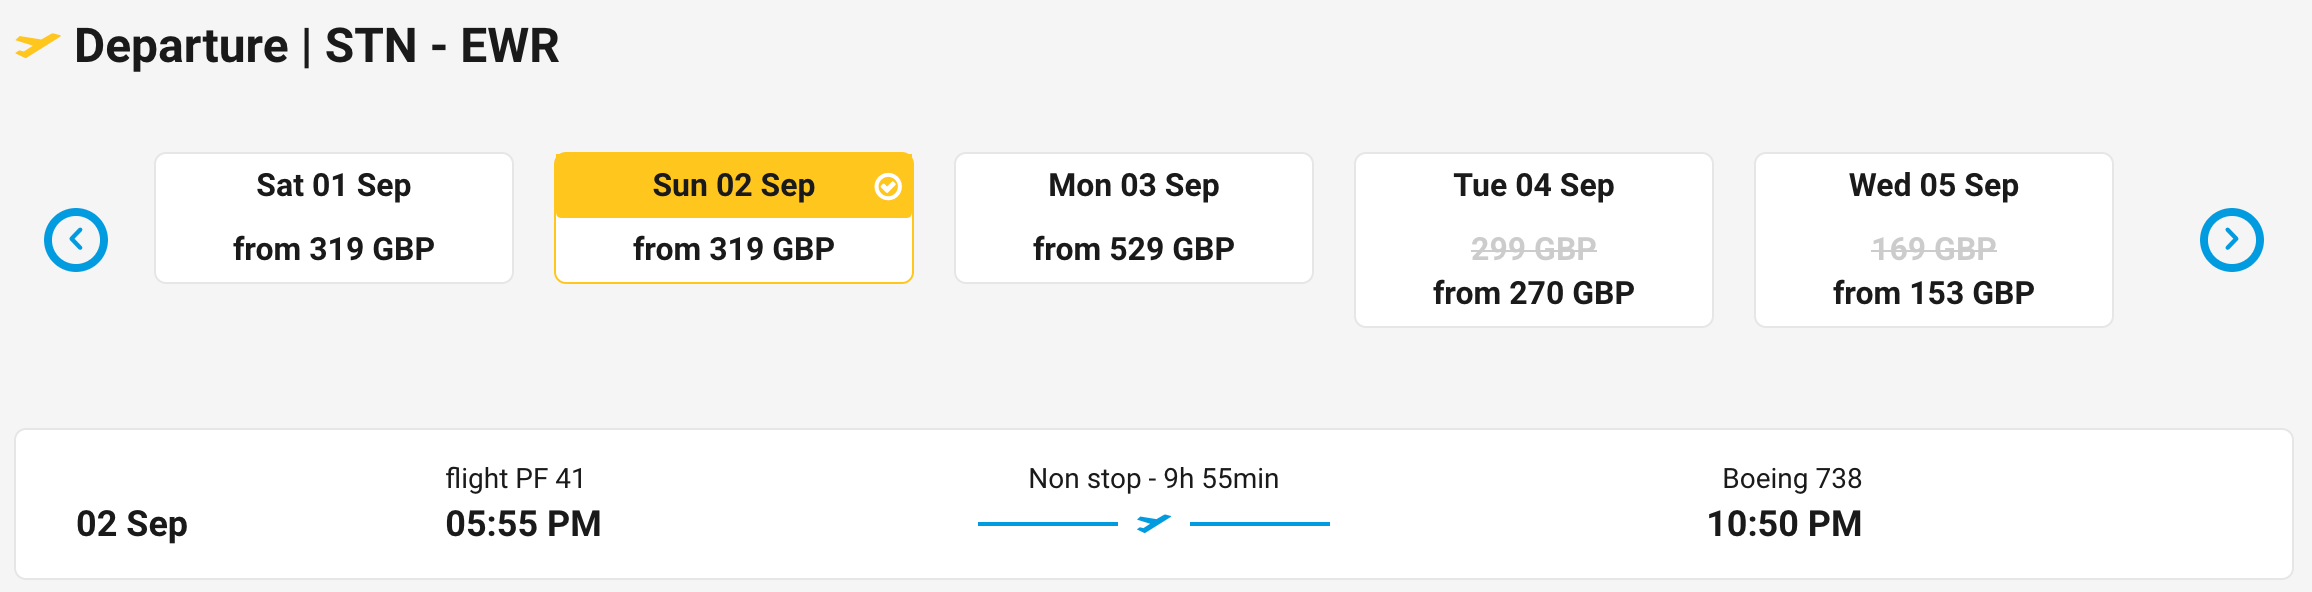
Task: Go to previous dates with left arrow
Action: click(x=76, y=240)
